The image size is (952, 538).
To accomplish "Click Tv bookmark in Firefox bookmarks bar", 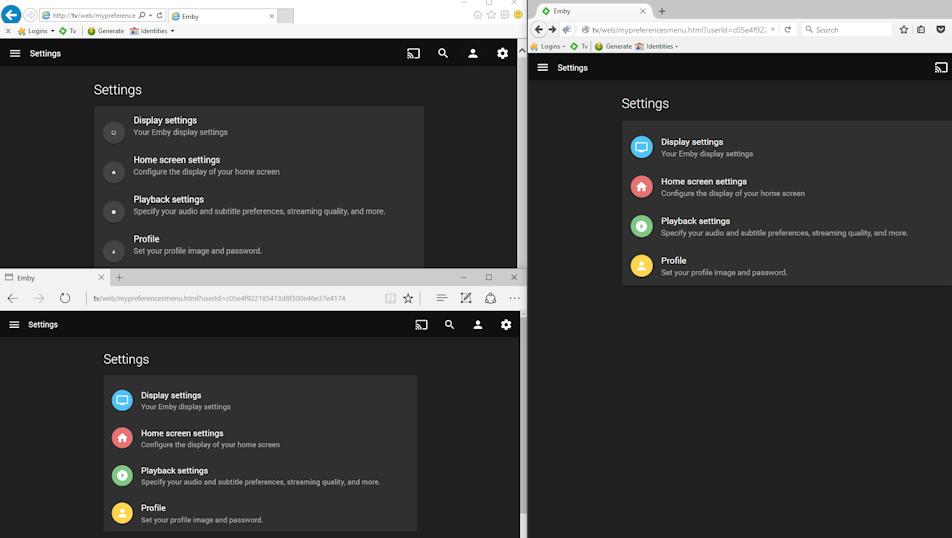I will click(x=579, y=46).
